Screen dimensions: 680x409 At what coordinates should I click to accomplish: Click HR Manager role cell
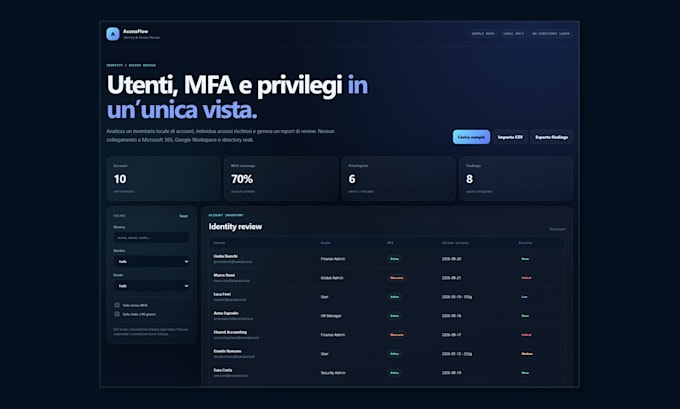[x=331, y=316]
